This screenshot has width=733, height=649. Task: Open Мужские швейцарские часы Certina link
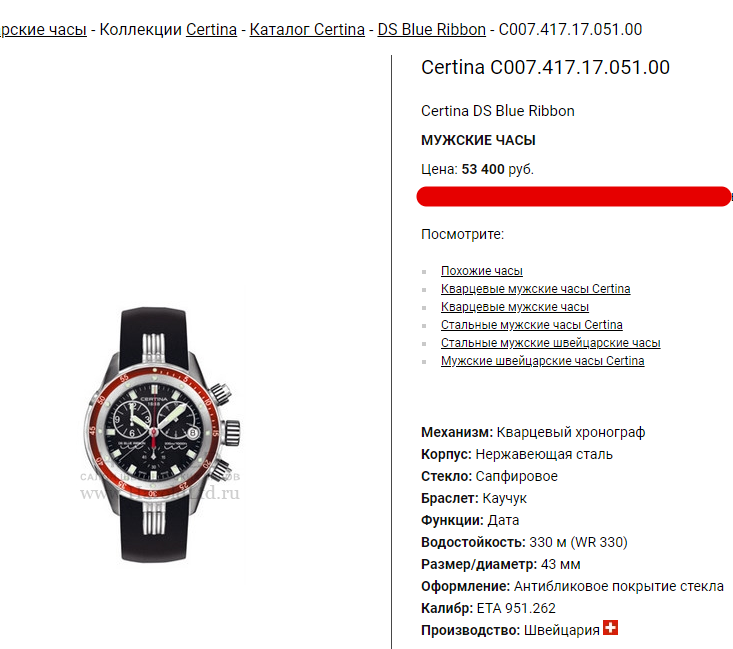542,361
